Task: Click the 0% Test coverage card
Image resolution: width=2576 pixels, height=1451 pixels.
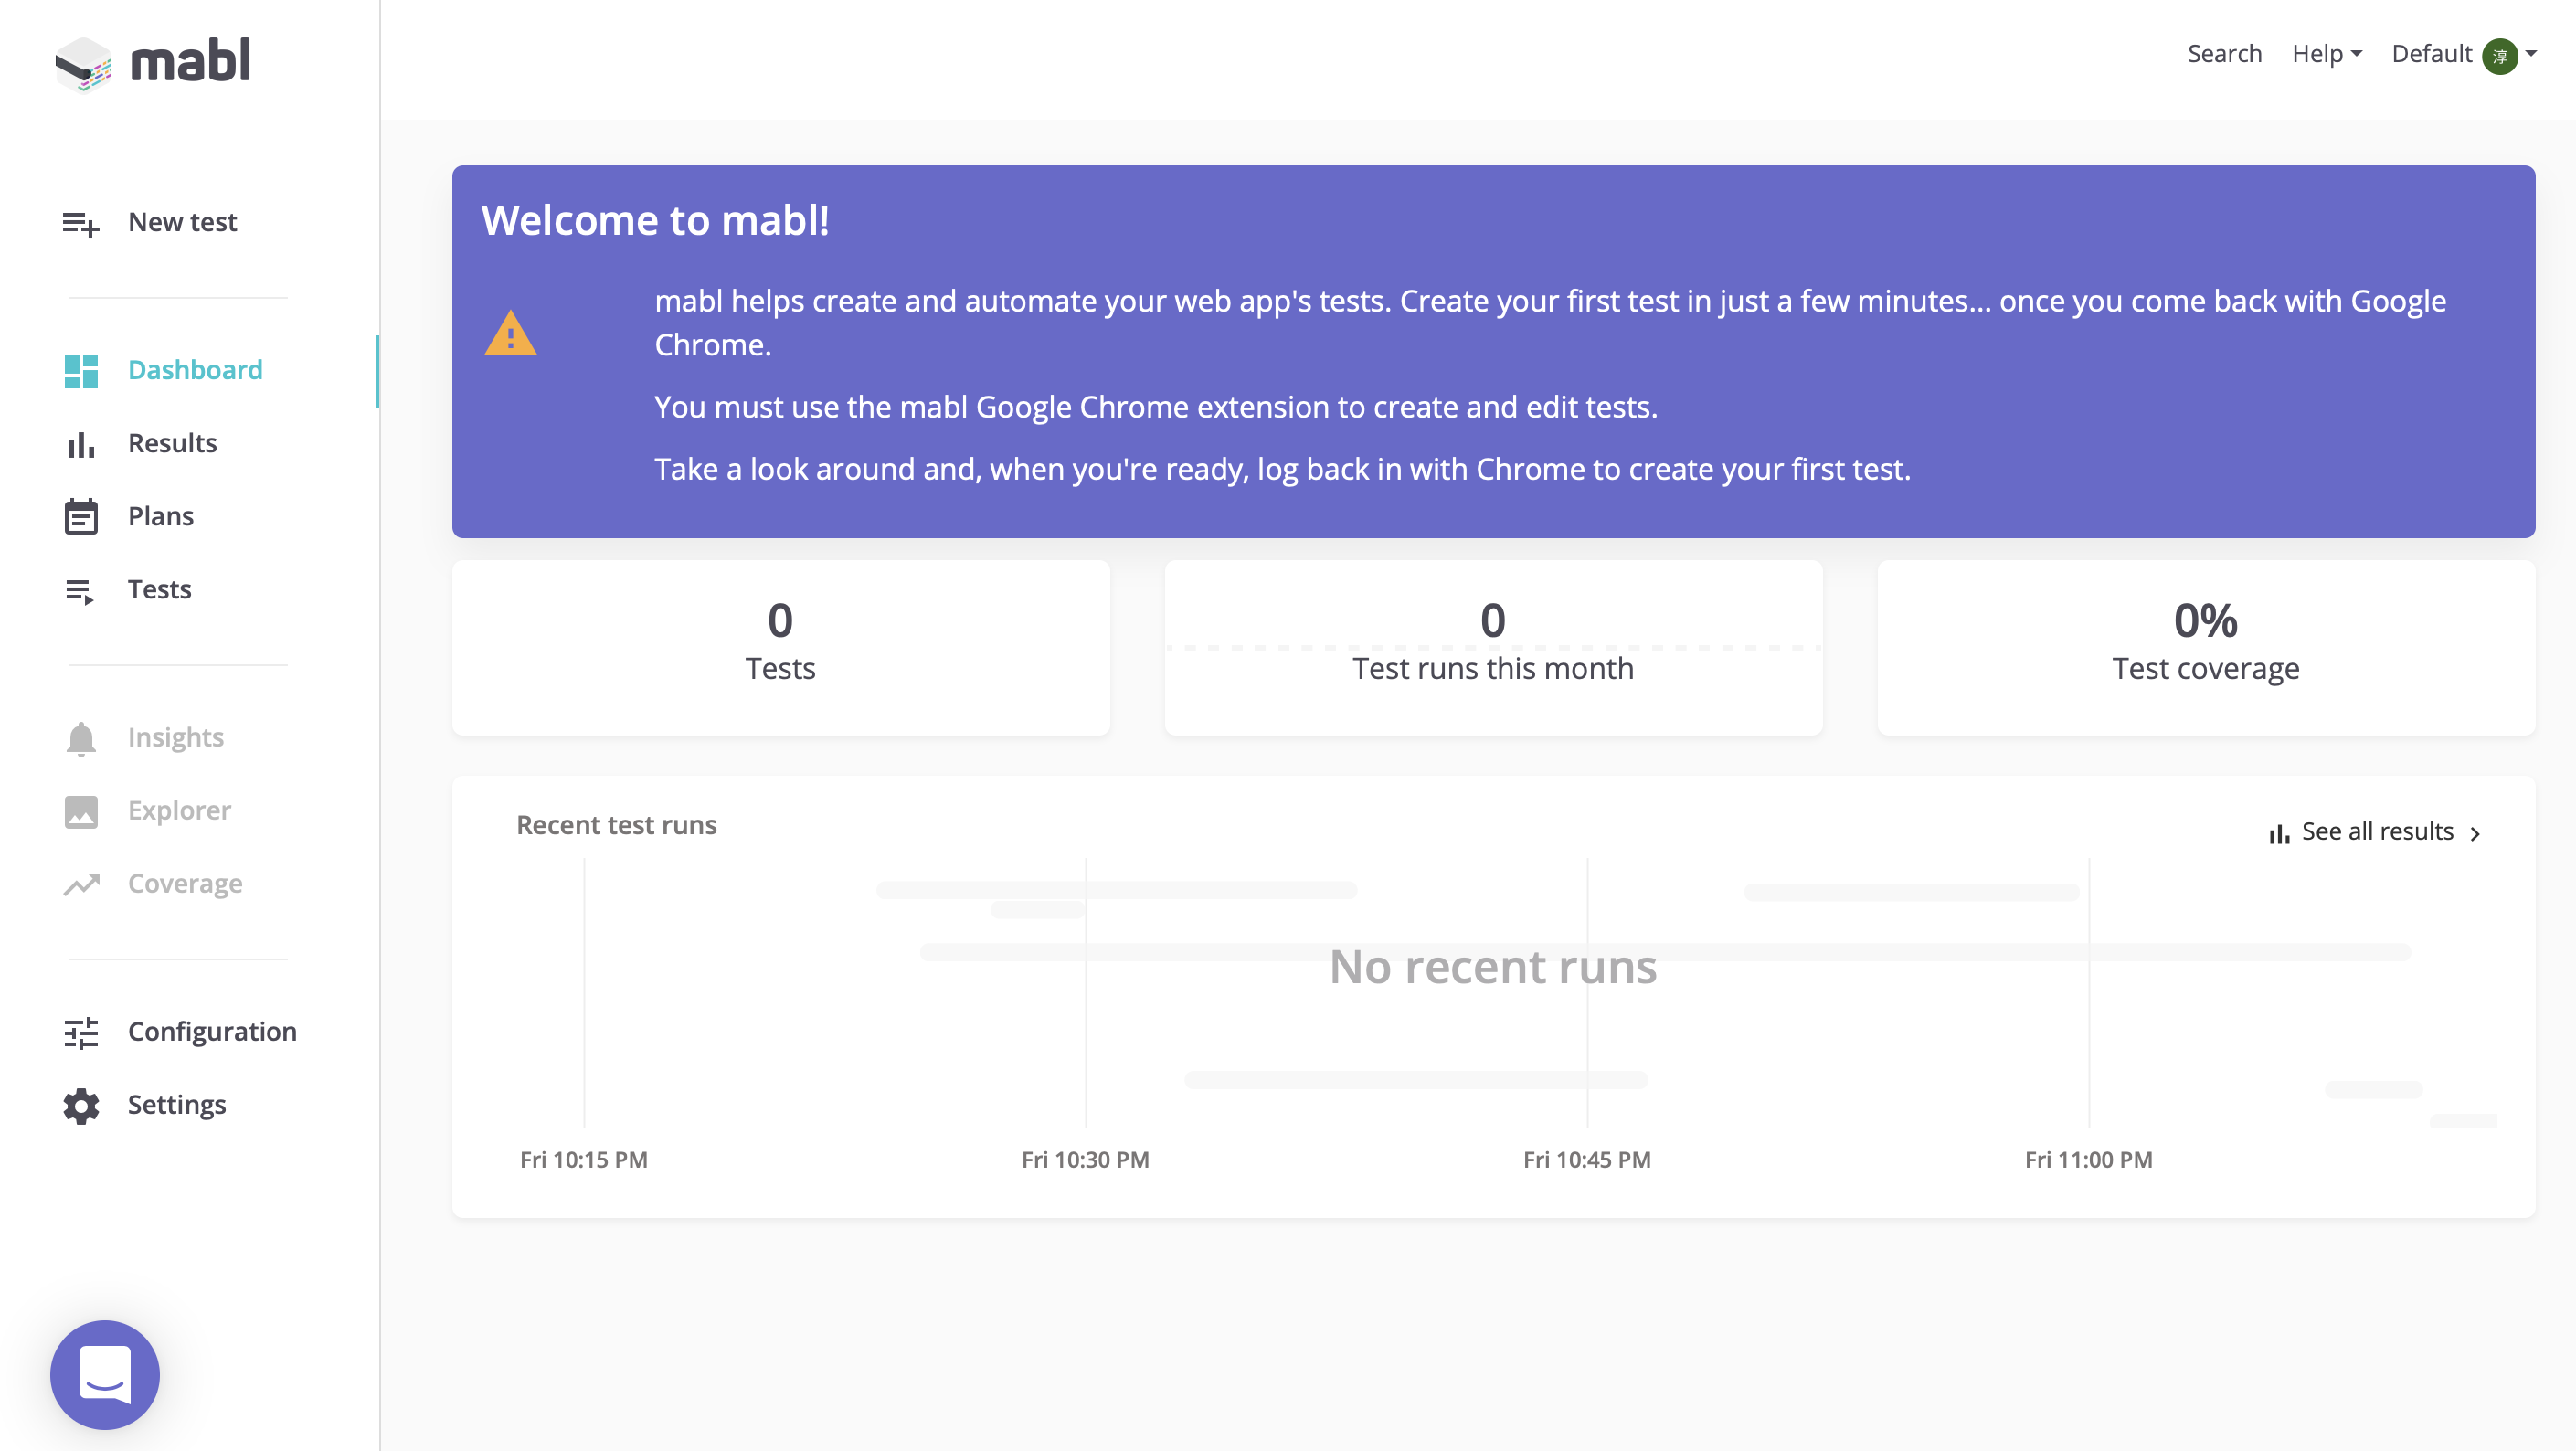Action: point(2205,647)
